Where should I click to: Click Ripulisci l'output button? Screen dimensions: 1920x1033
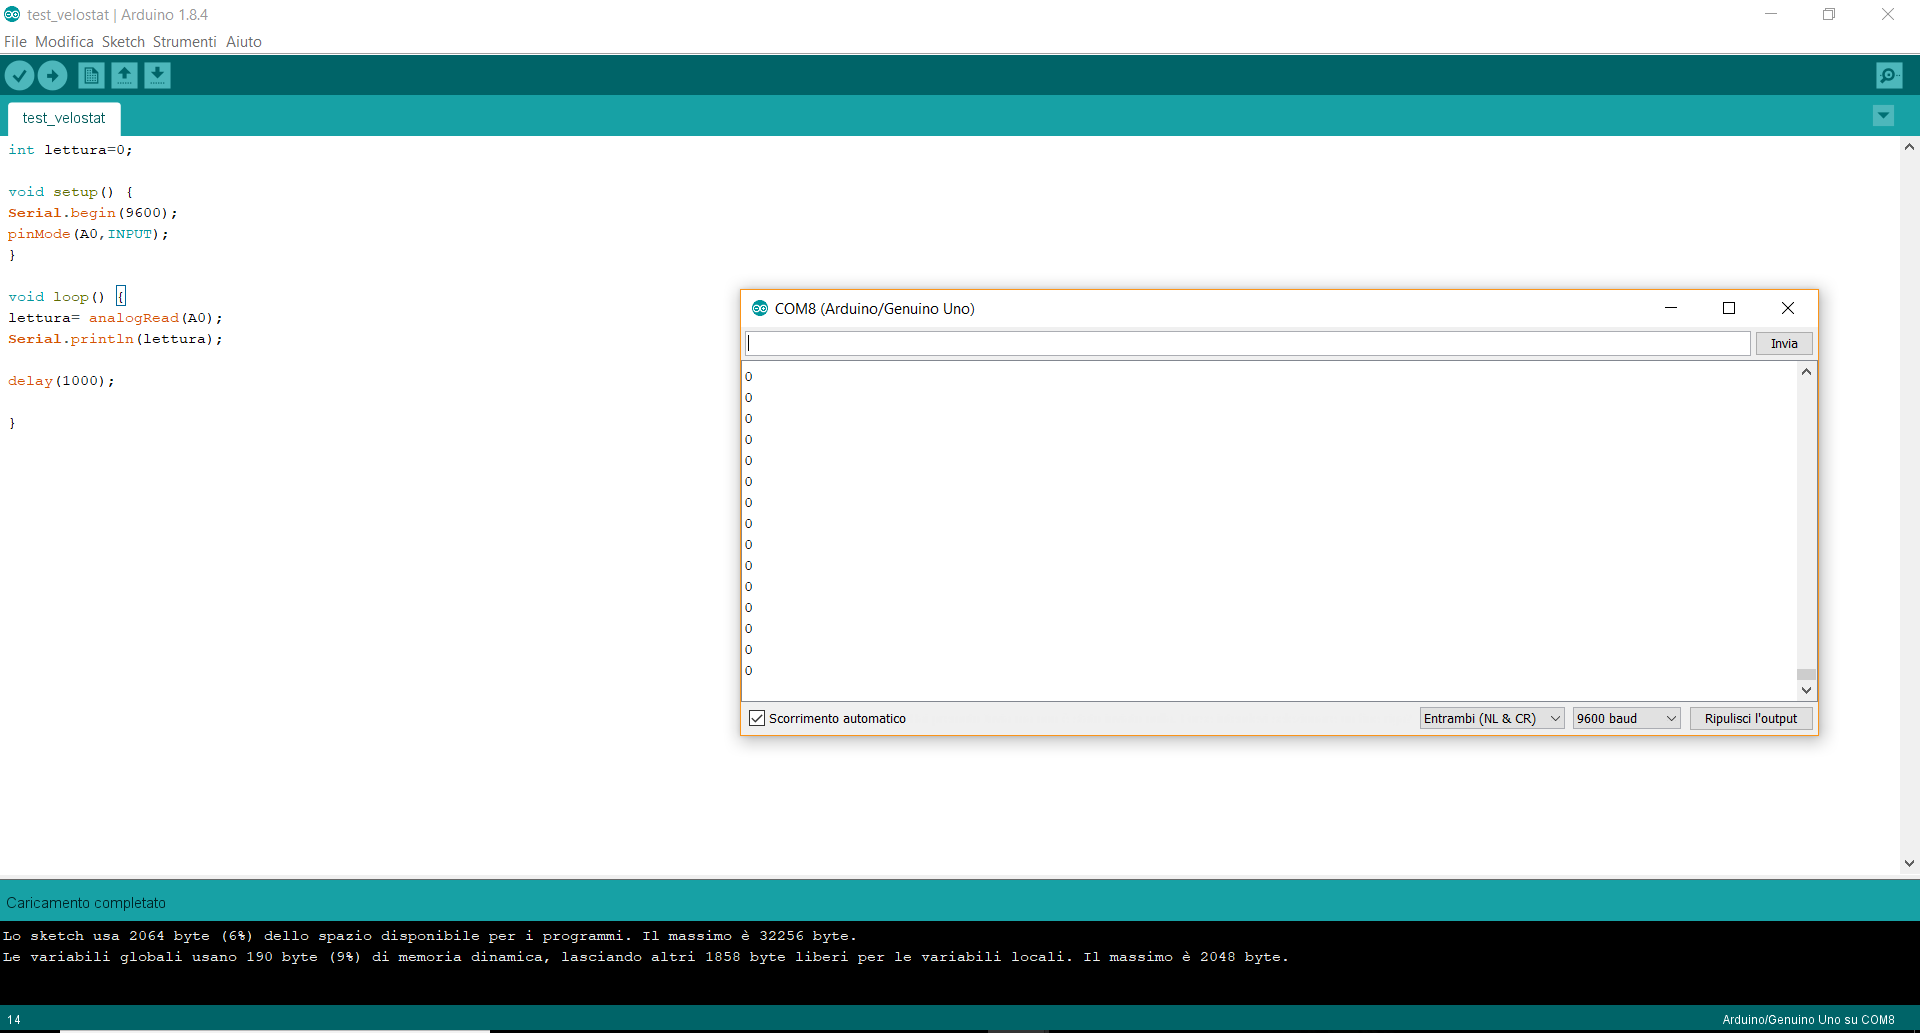(1751, 718)
